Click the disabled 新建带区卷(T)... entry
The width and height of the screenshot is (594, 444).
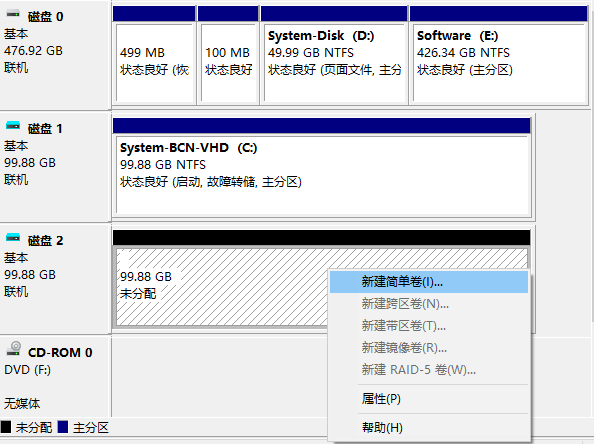point(429,325)
